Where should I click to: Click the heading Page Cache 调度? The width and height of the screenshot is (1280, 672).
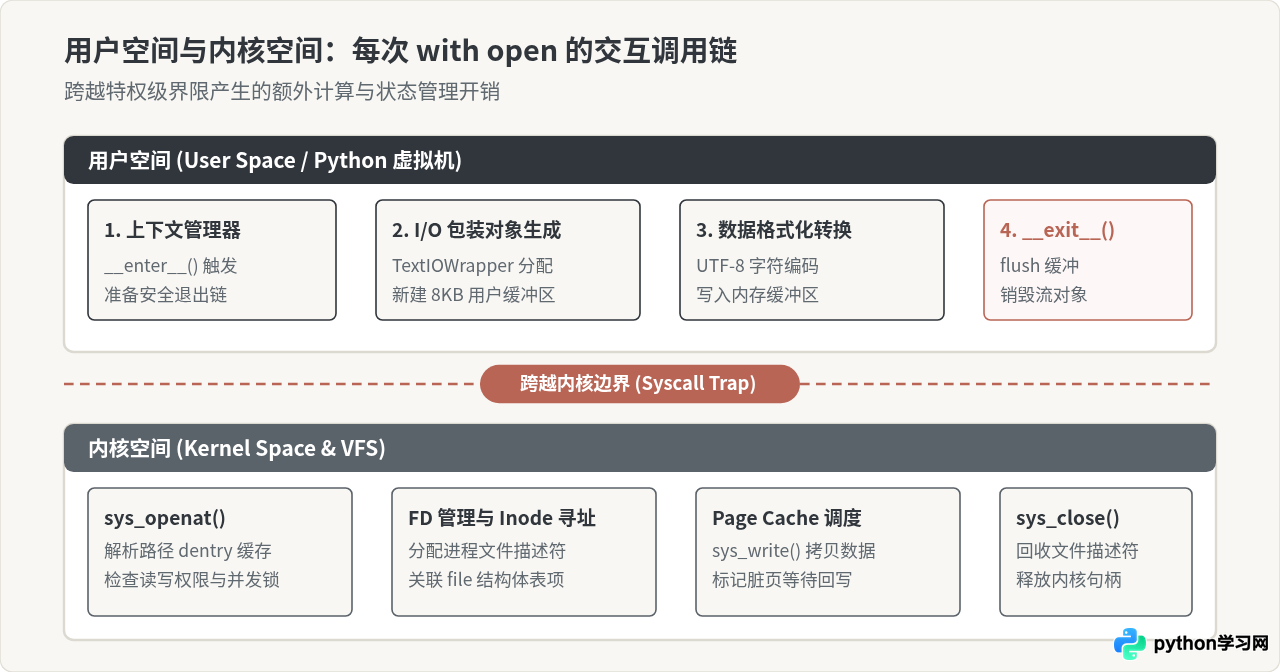[x=786, y=518]
